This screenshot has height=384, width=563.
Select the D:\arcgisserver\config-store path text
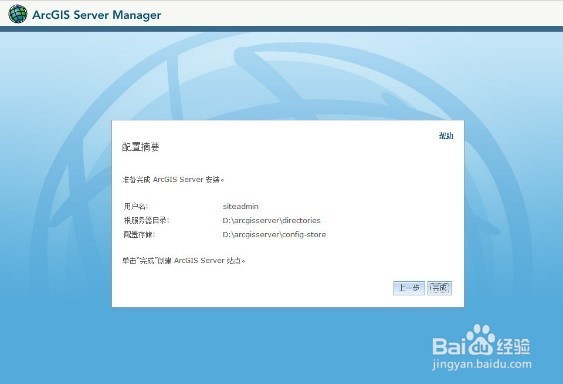pos(274,235)
